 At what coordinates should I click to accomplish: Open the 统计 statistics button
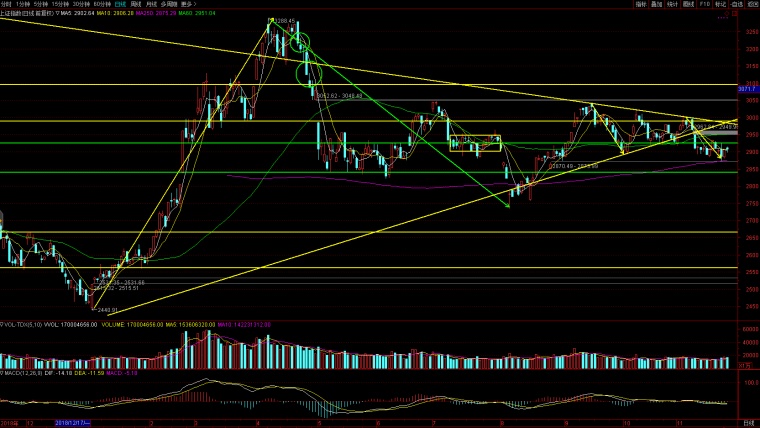coord(672,4)
